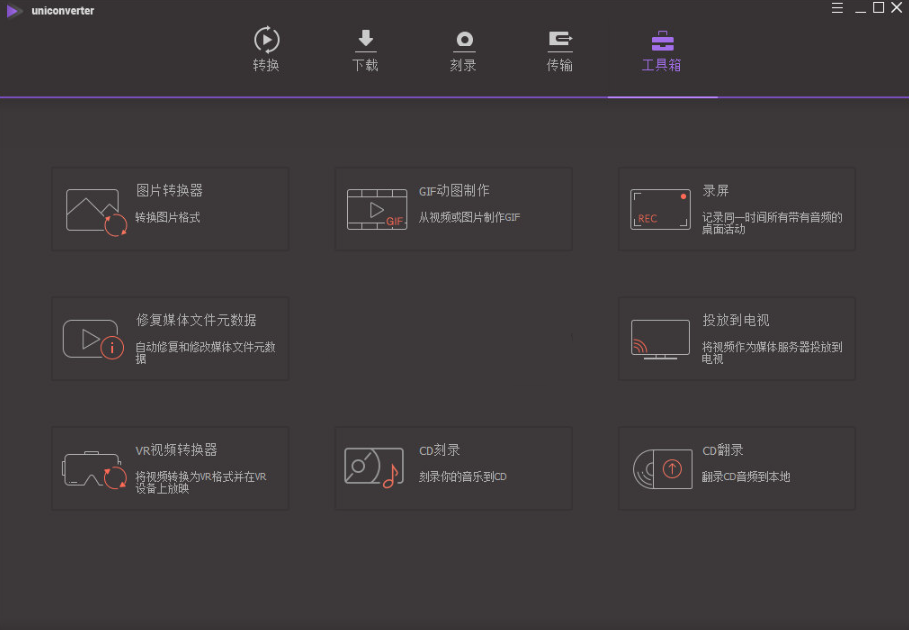Click the CD Ripper disc icon
The image size is (909, 630).
[x=660, y=467]
